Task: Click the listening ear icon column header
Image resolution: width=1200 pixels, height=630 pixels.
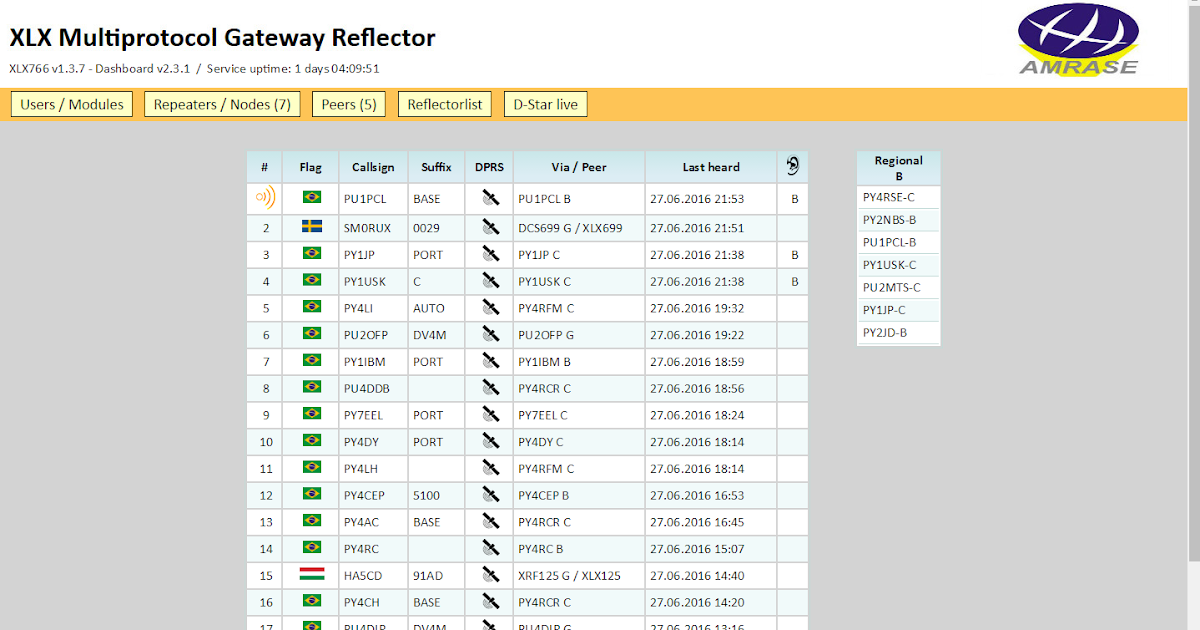Action: point(793,166)
